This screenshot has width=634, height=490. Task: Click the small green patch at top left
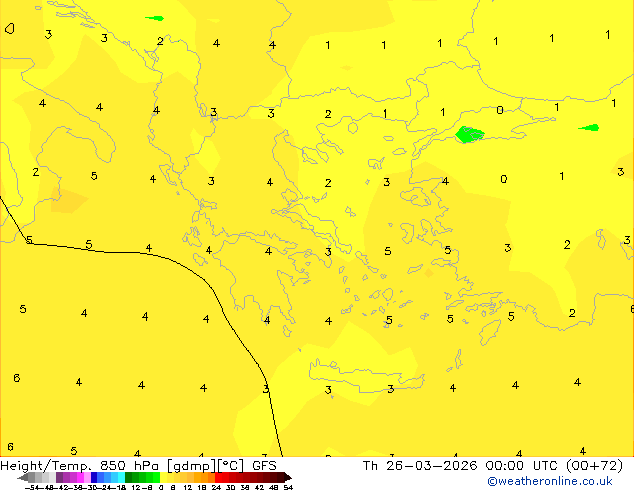coord(155,17)
